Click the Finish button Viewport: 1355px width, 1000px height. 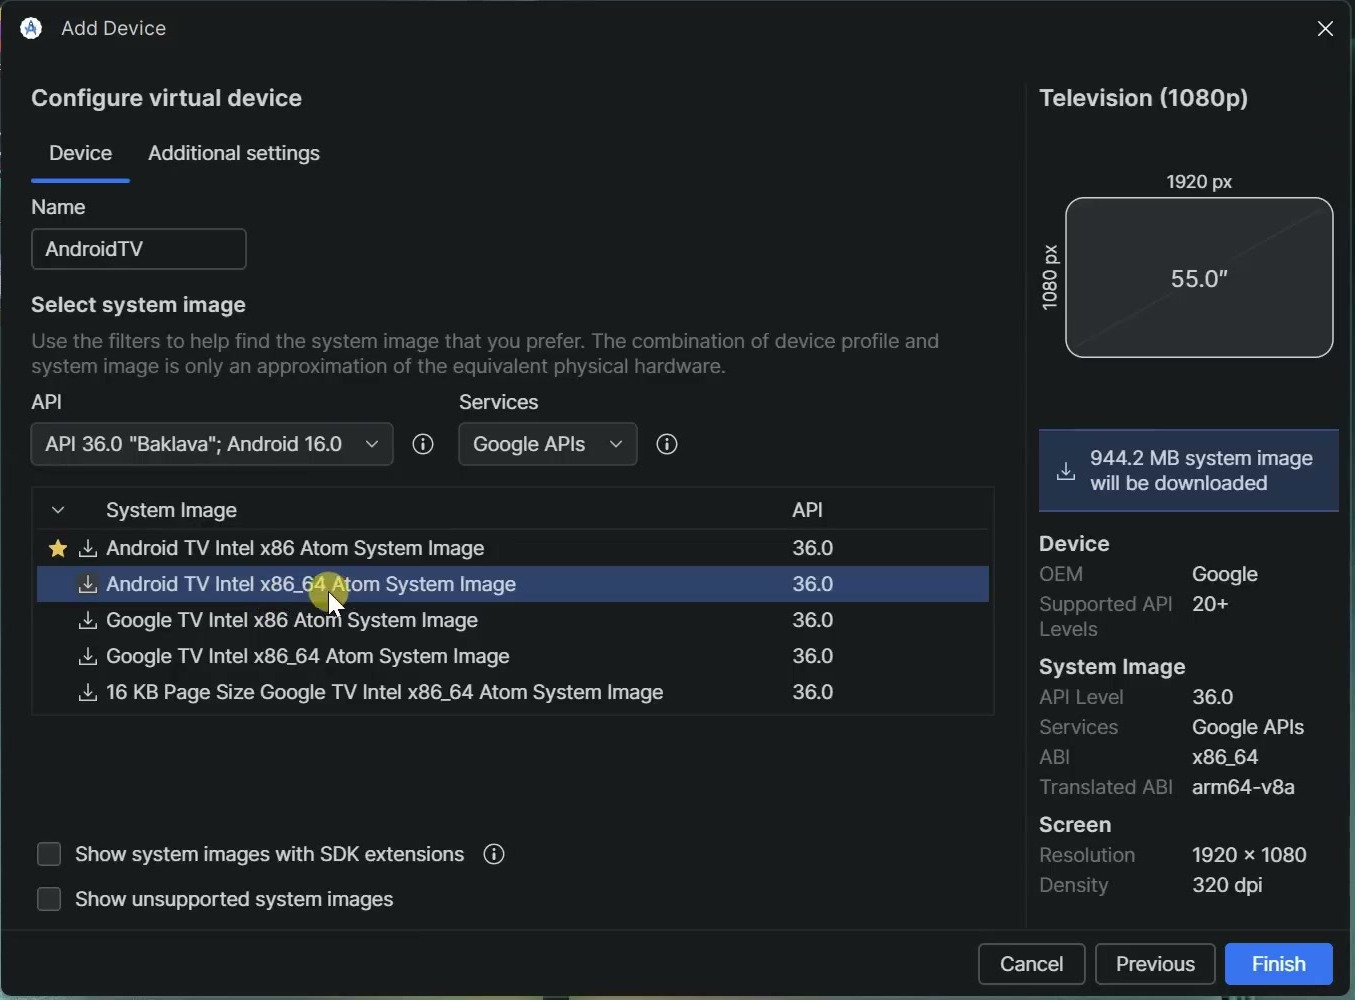click(1279, 964)
